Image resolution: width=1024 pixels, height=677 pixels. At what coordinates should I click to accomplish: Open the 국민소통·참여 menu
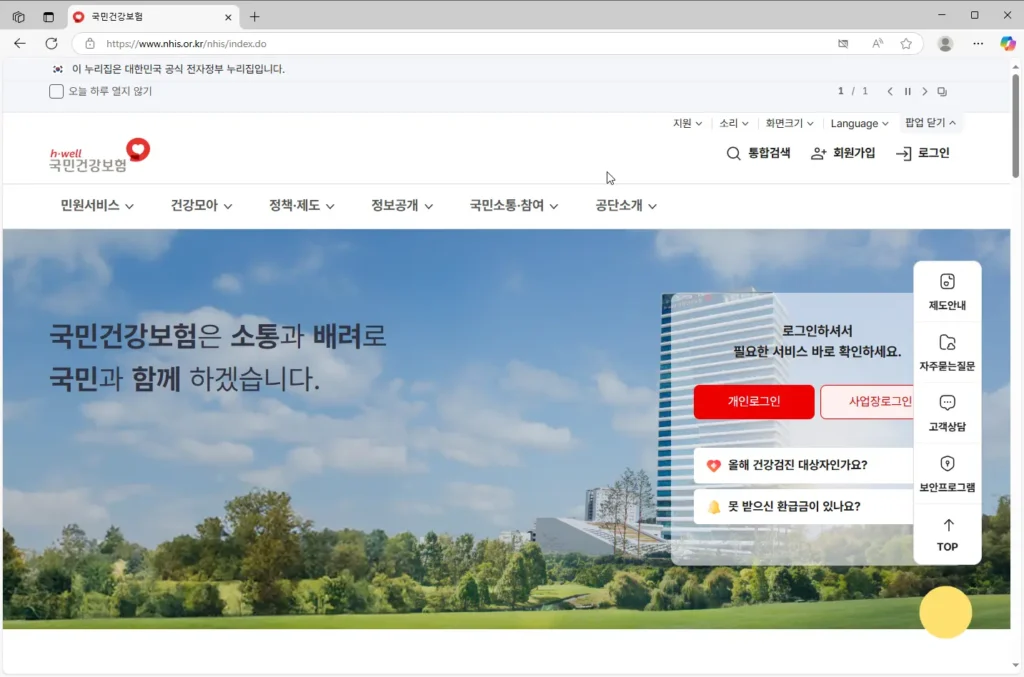[513, 206]
